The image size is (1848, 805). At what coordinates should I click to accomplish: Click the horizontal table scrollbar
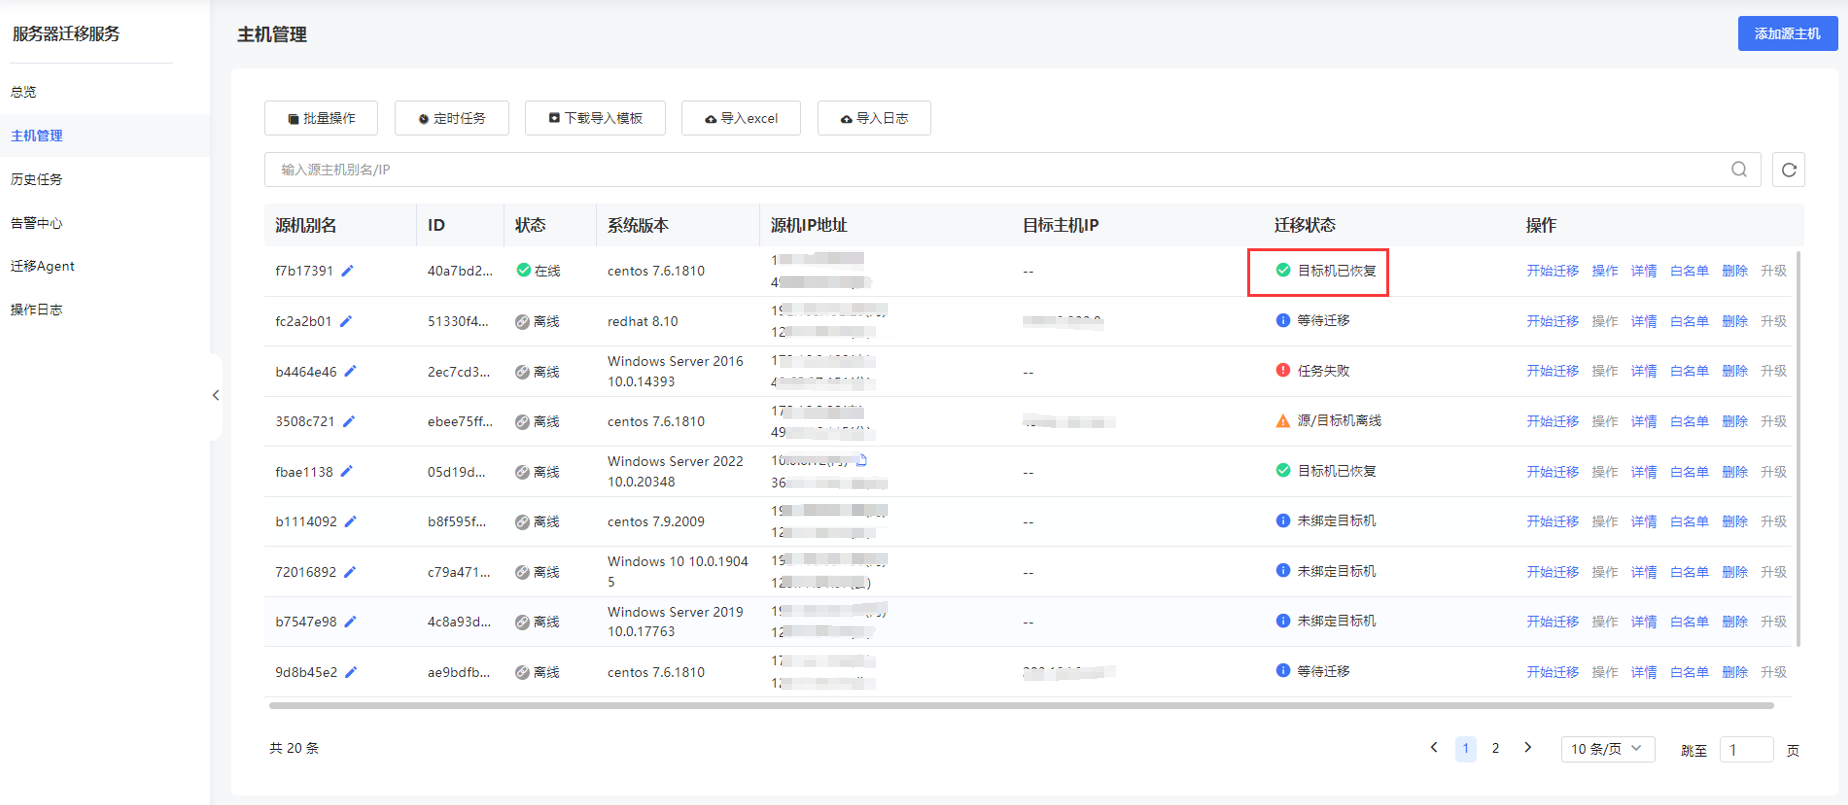pyautogui.click(x=1021, y=705)
